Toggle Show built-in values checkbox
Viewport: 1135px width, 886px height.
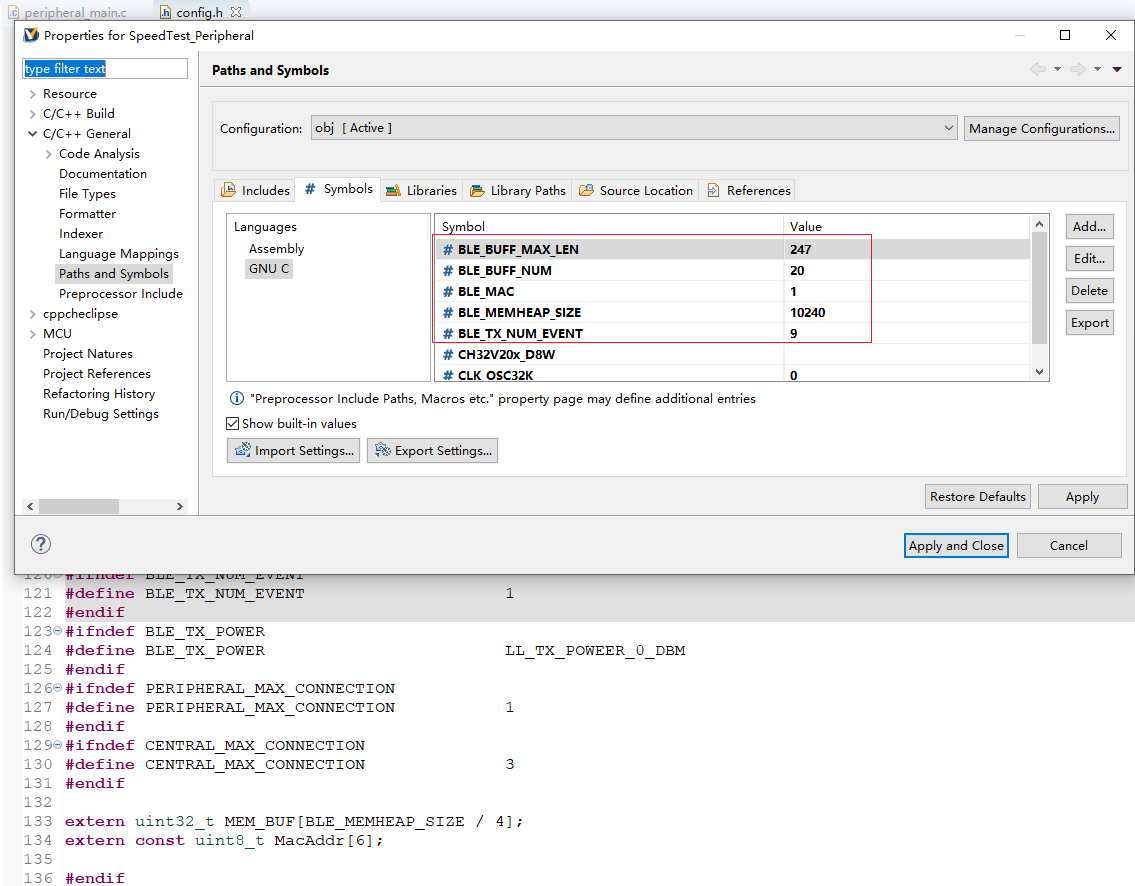tap(233, 424)
